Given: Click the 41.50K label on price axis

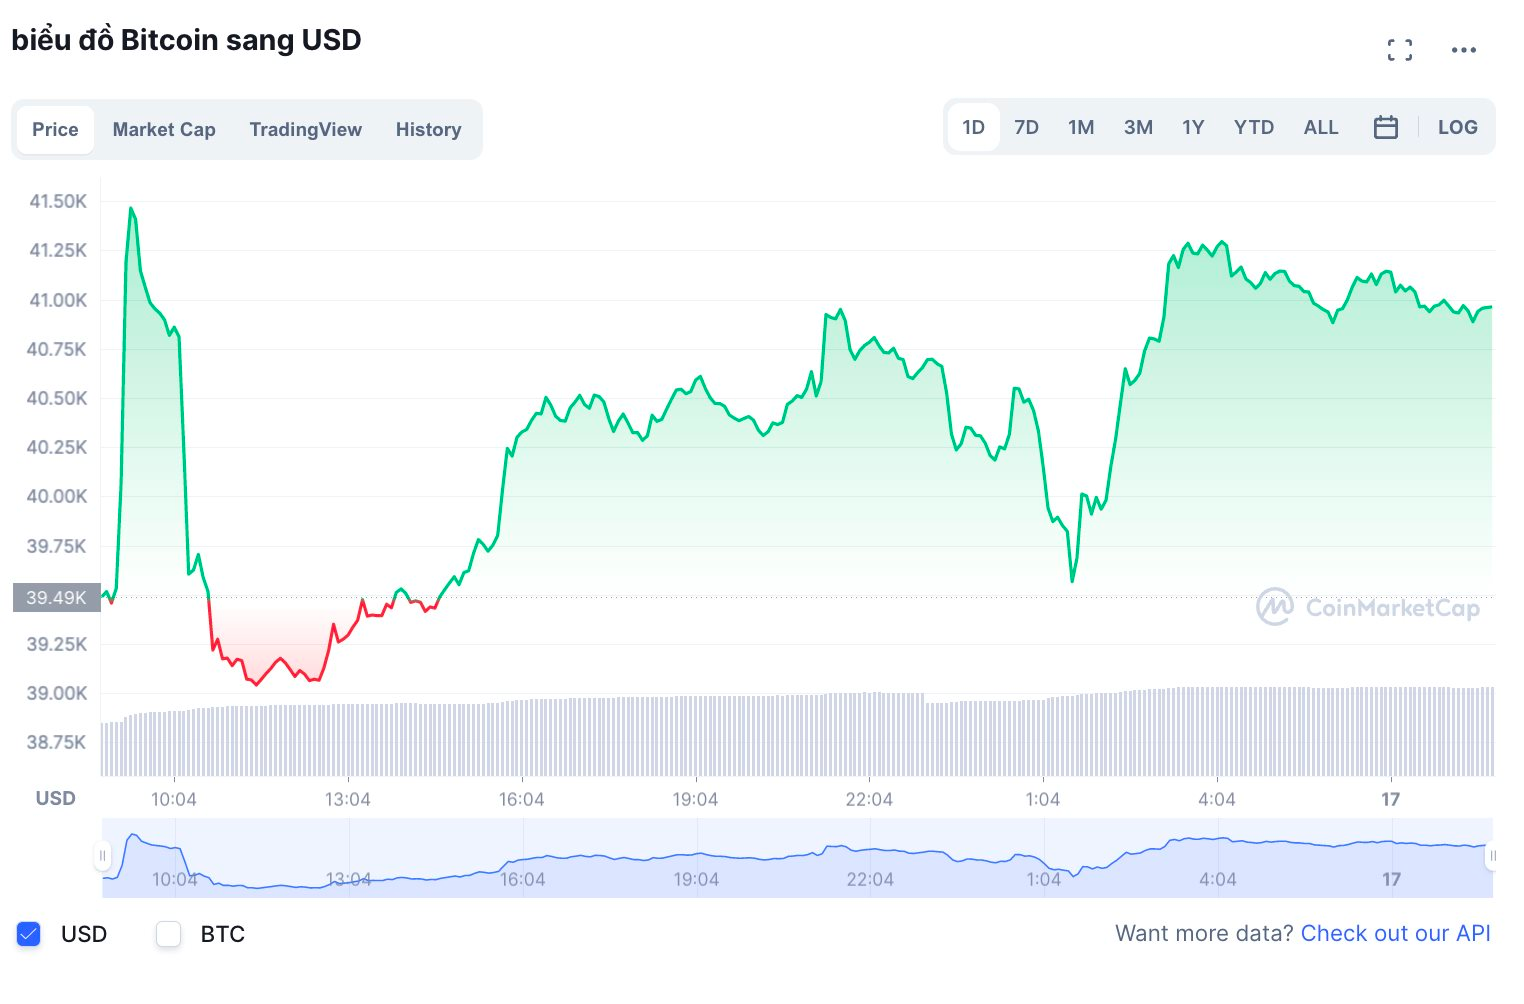Looking at the screenshot, I should click(58, 201).
